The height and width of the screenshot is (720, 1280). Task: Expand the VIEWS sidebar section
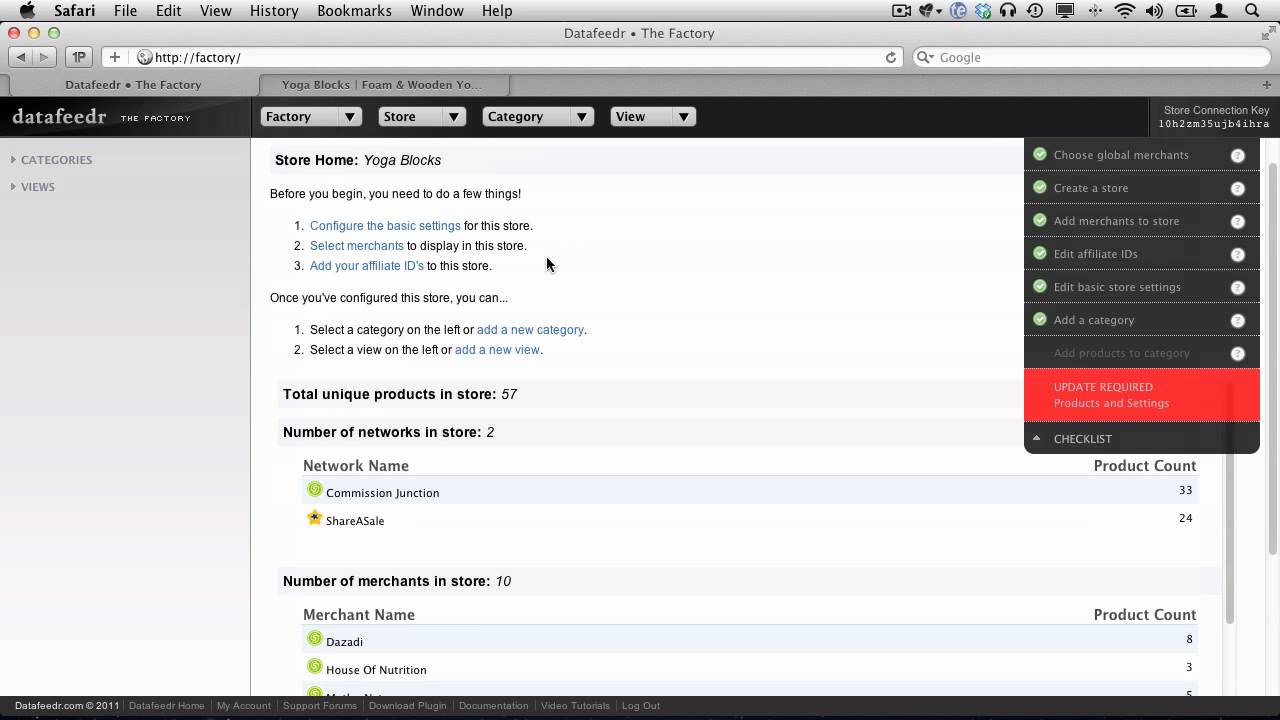coord(33,187)
